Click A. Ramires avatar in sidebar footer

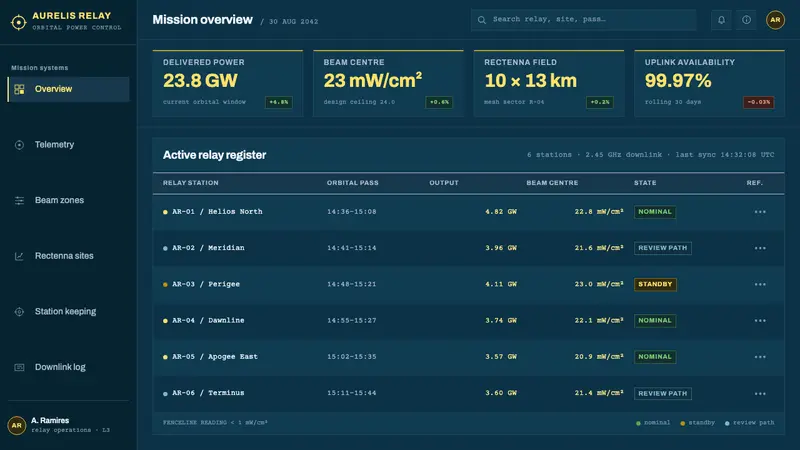click(x=17, y=425)
